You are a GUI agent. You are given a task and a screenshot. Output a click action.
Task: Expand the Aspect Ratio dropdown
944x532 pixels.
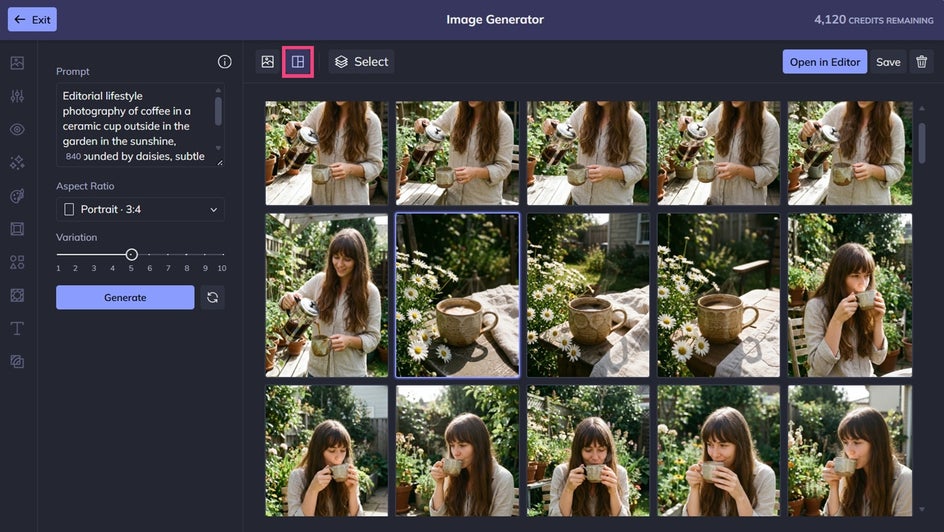[x=140, y=209]
